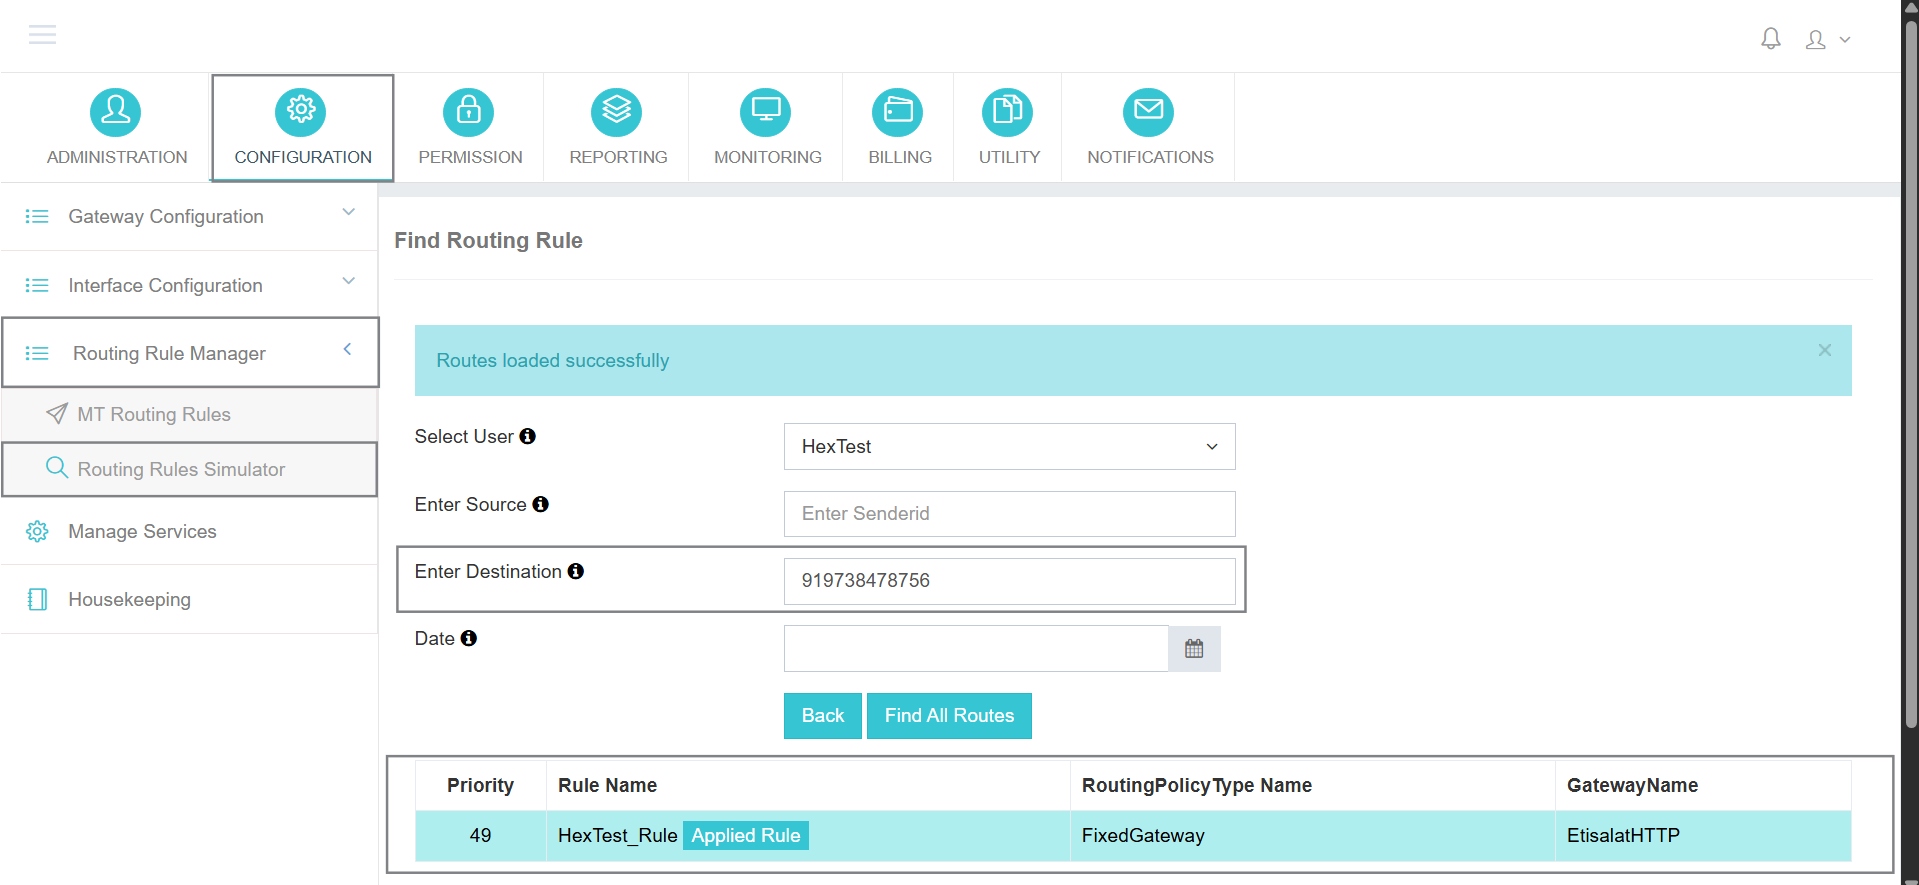Screen dimensions: 1919x885
Task: Expand the Interface Configuration section
Action: point(189,286)
